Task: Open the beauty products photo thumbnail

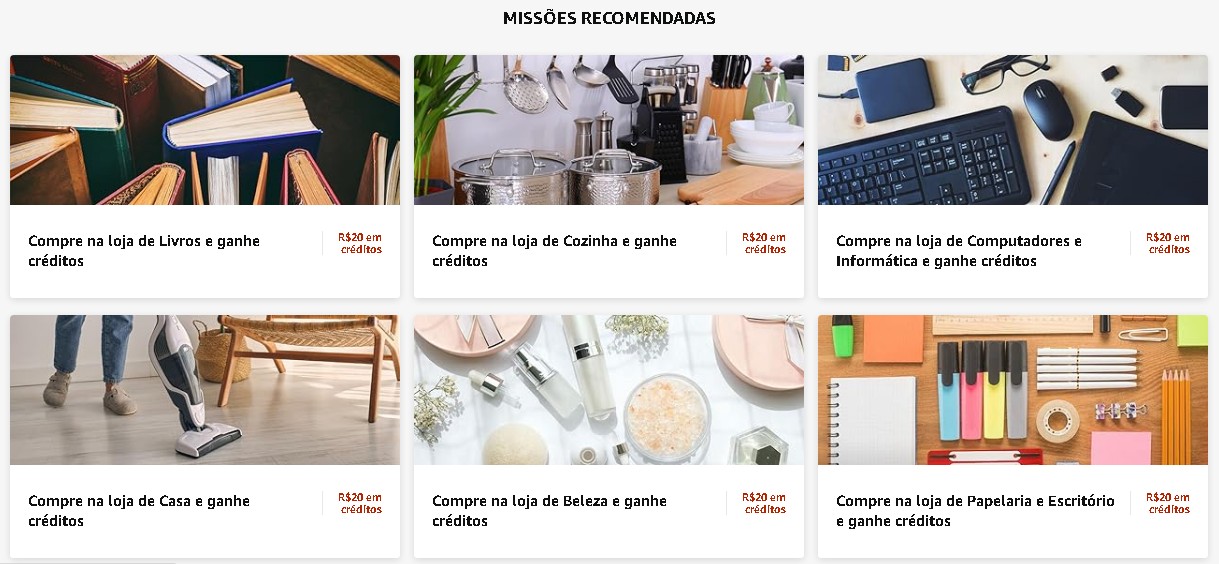Action: tap(609, 390)
